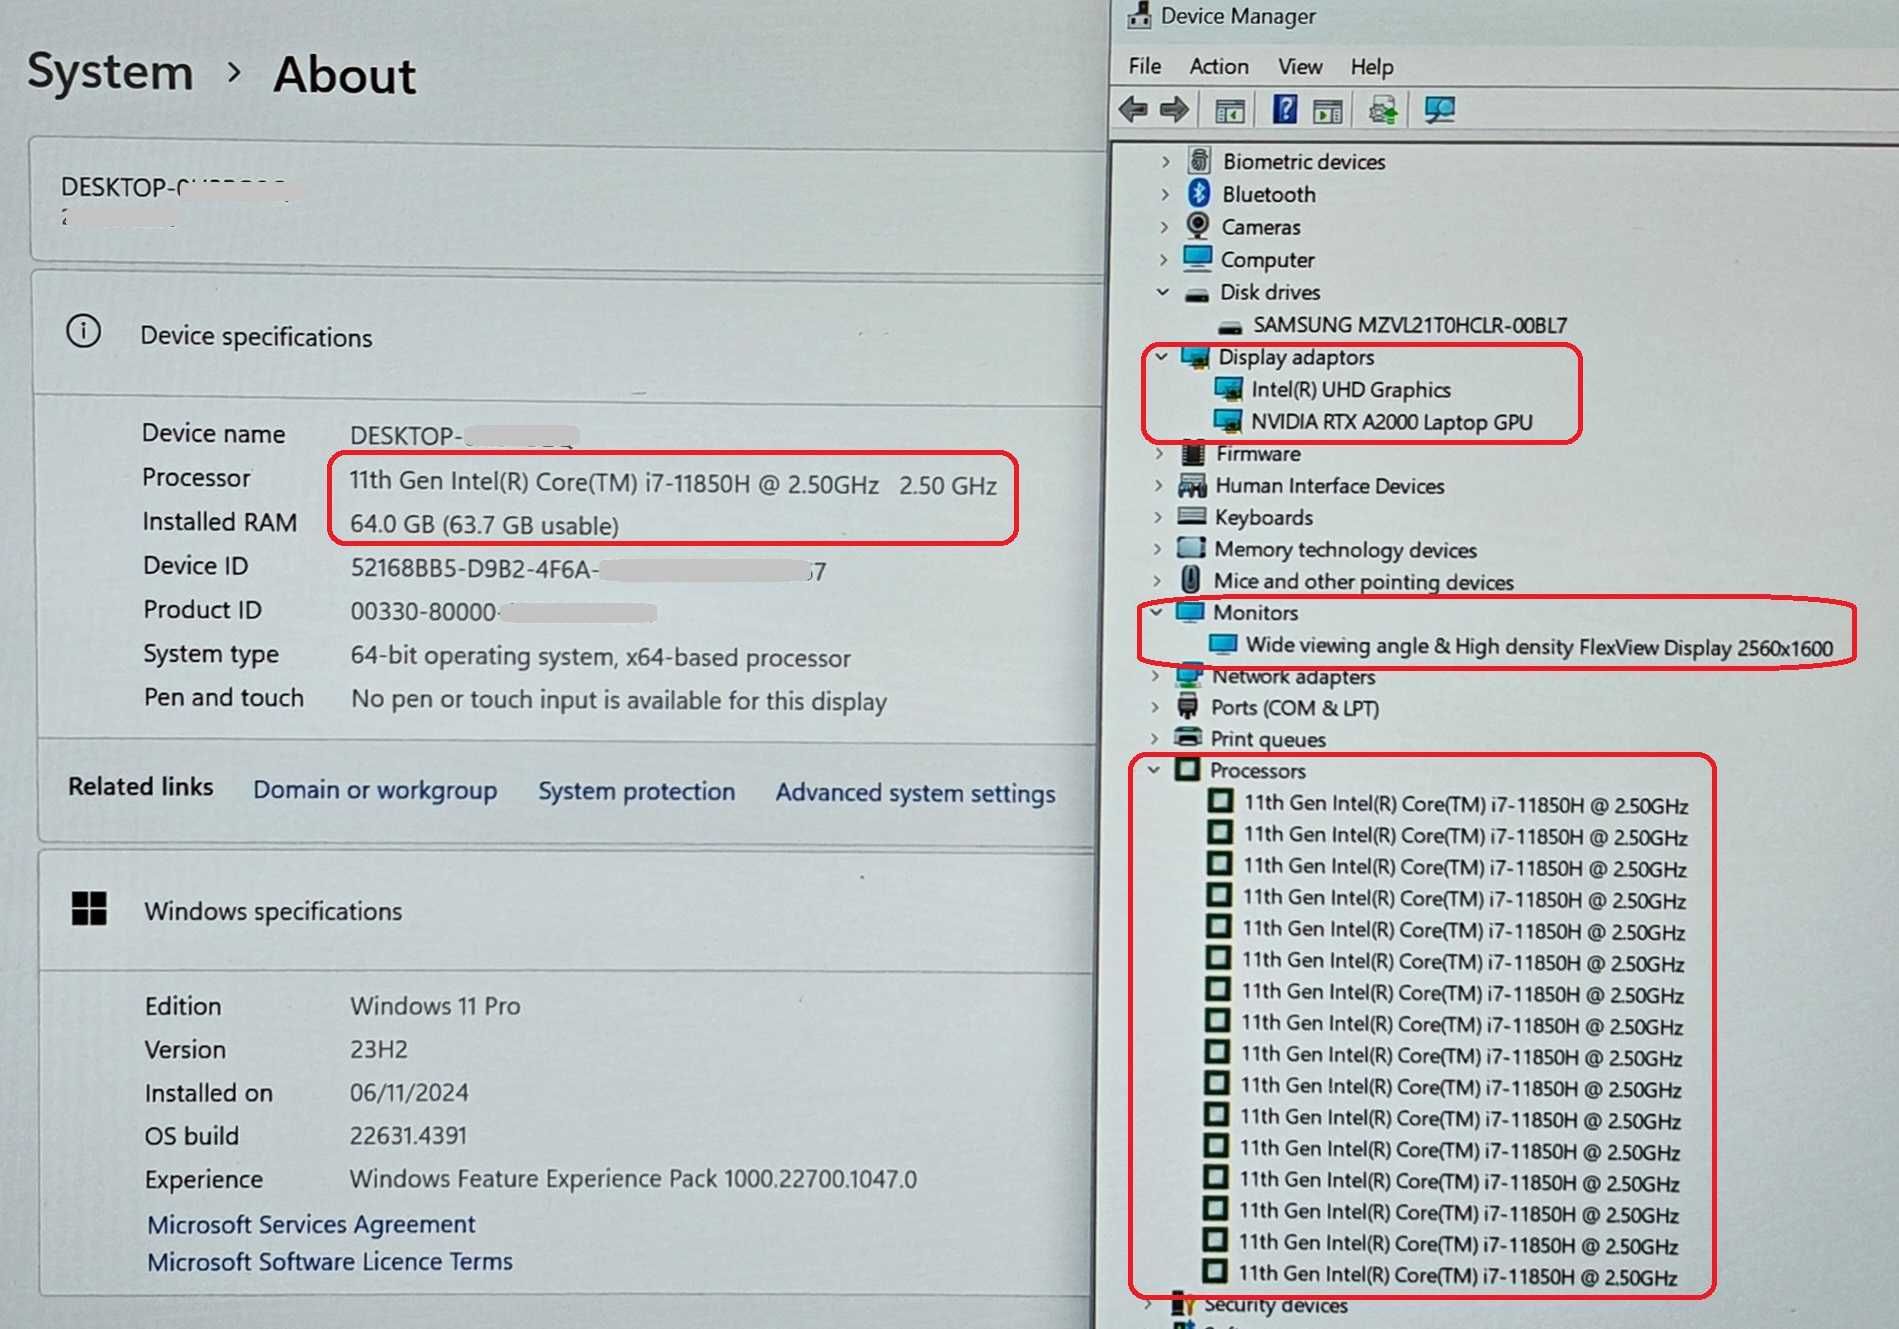The image size is (1899, 1329).
Task: Open the File menu in Device Manager
Action: click(1145, 66)
